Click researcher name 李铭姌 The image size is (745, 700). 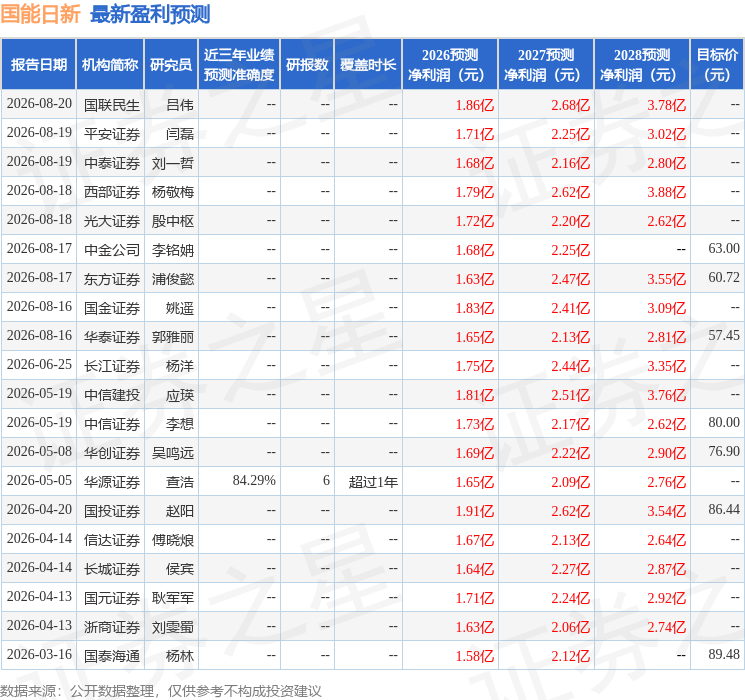[x=172, y=250]
